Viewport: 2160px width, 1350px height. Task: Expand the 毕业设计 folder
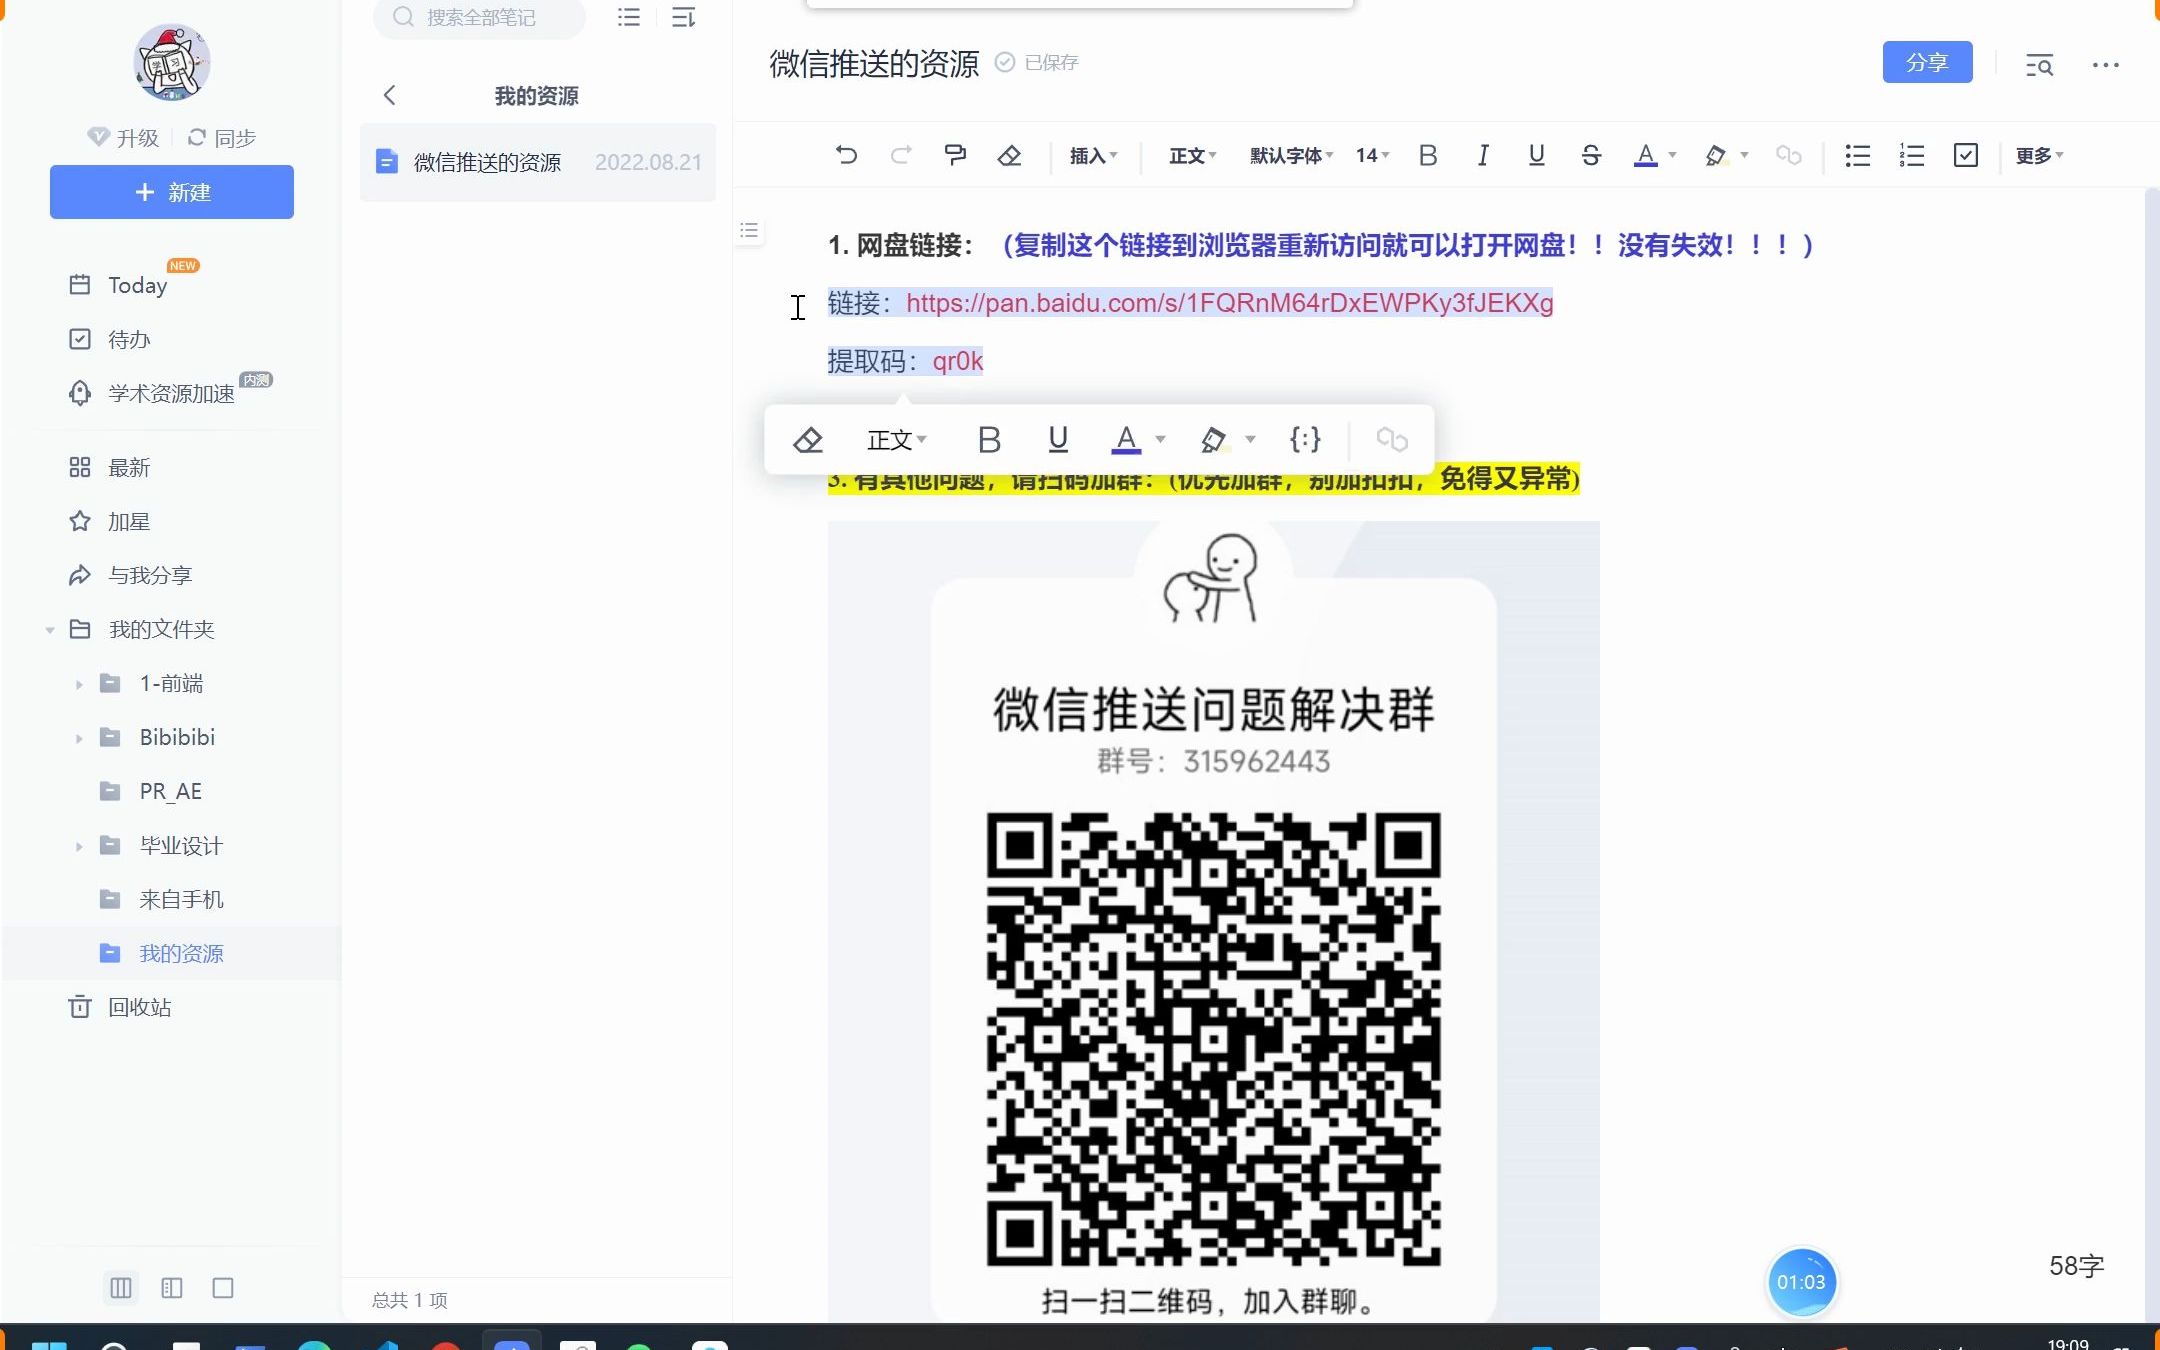(79, 846)
